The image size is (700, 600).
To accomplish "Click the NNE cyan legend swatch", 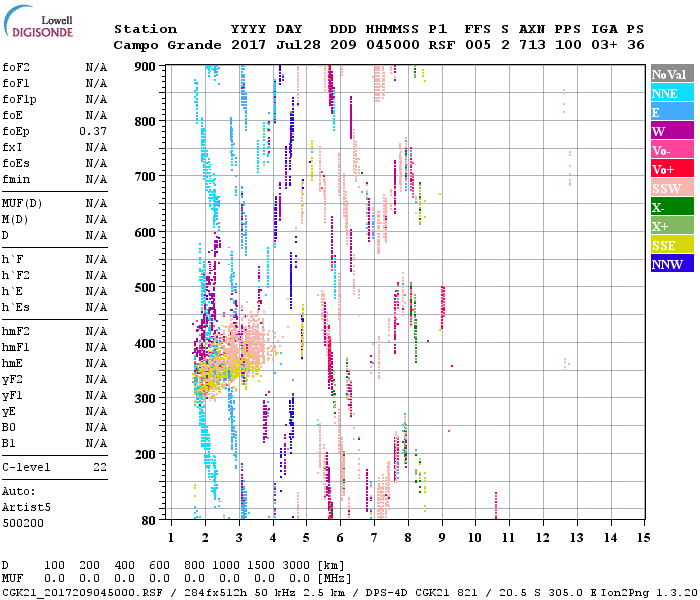I will coord(671,93).
